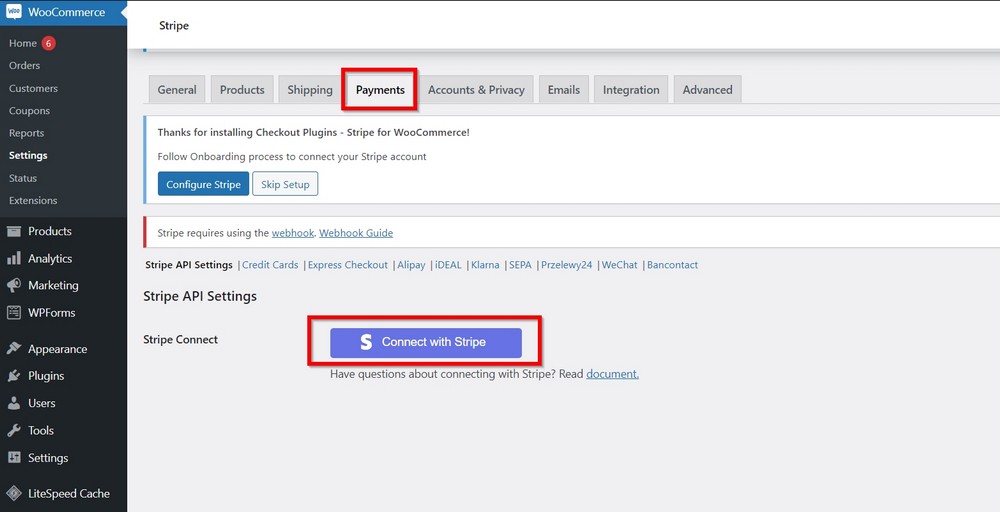
Task: Select the Stripe API Settings section link
Action: [x=189, y=265]
